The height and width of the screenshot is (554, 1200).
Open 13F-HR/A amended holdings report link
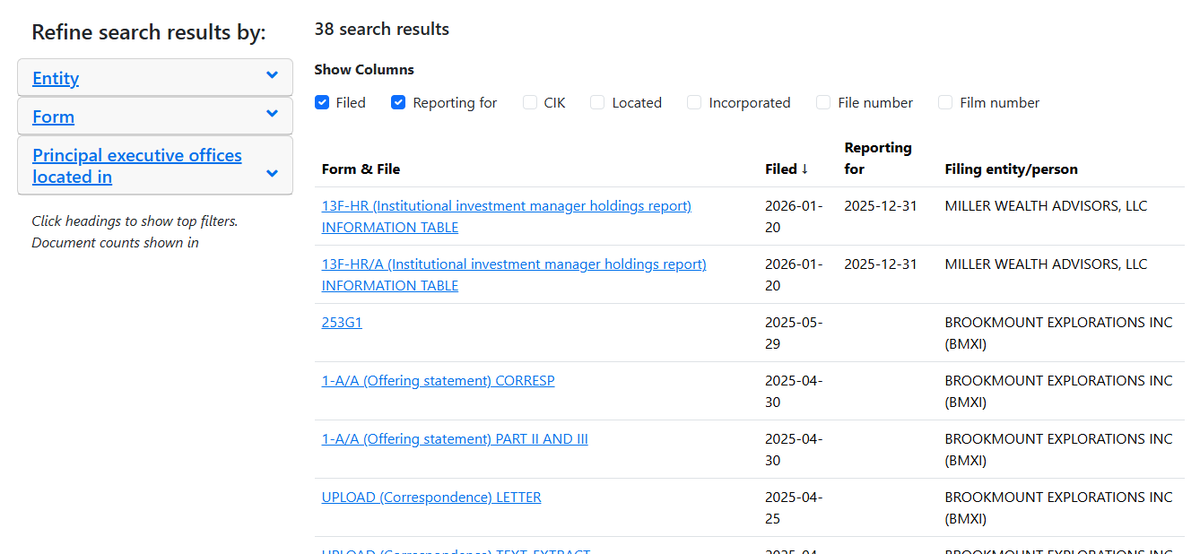click(514, 274)
